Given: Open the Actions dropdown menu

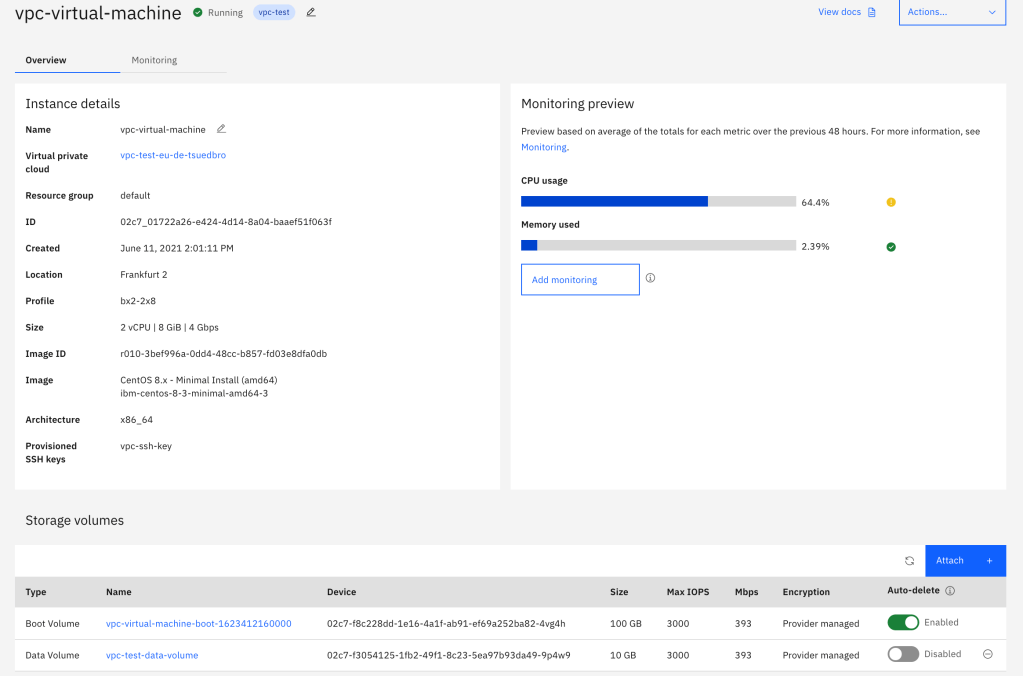Looking at the screenshot, I should [952, 12].
